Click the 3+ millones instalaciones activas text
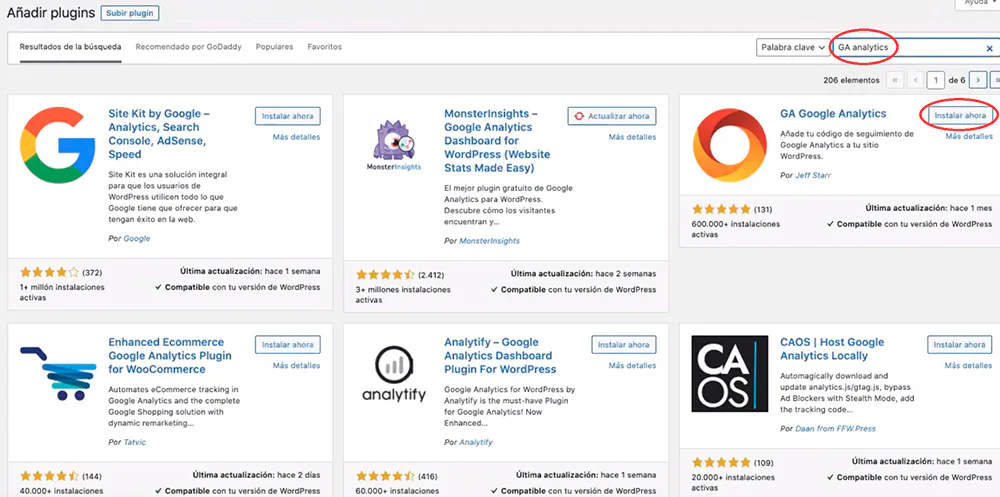 (403, 295)
